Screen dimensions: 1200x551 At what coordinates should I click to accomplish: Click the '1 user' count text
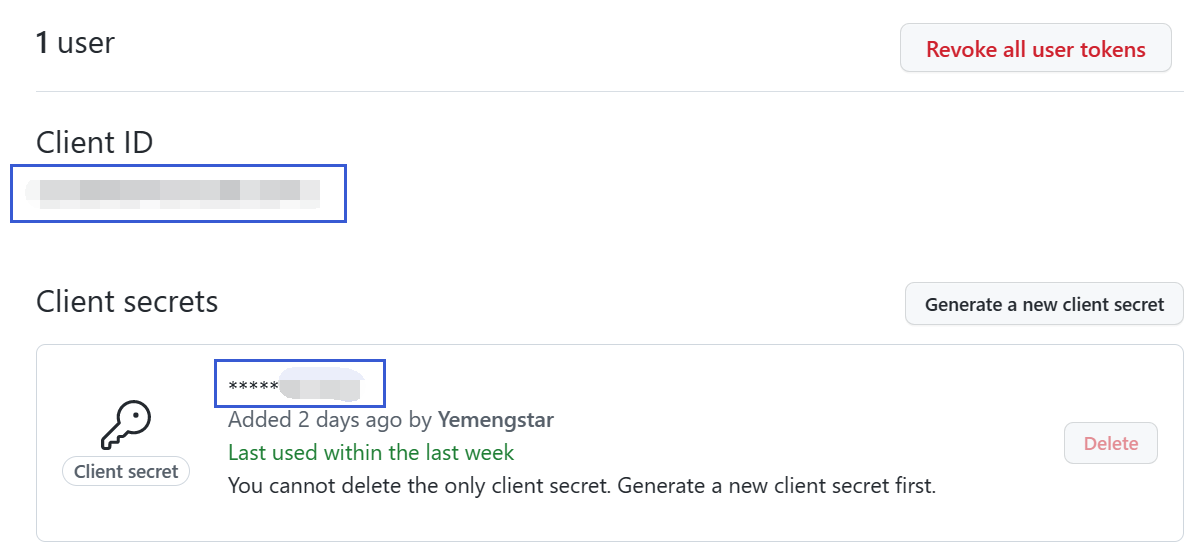(x=76, y=43)
